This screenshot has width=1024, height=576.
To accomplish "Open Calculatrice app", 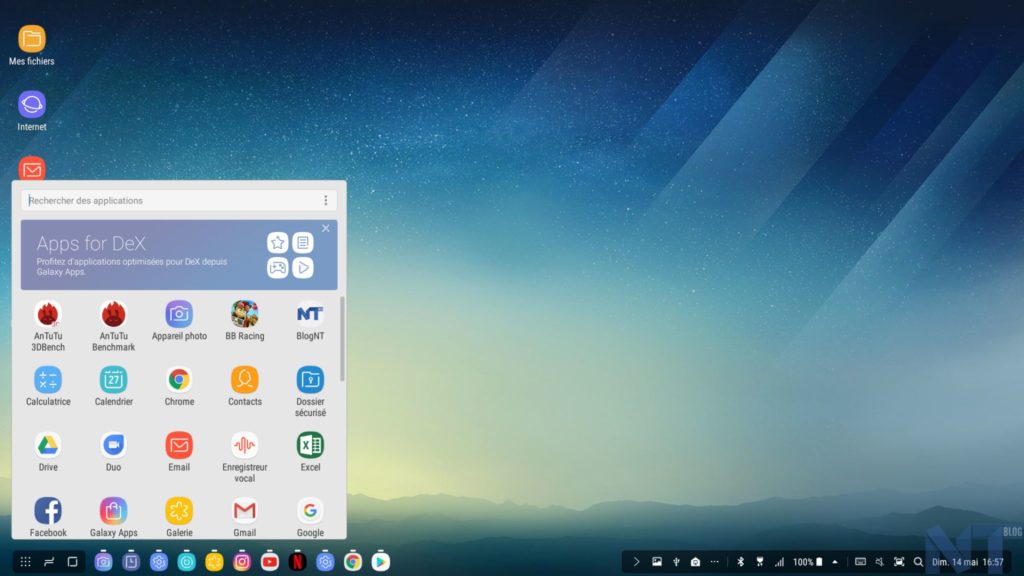I will click(48, 386).
